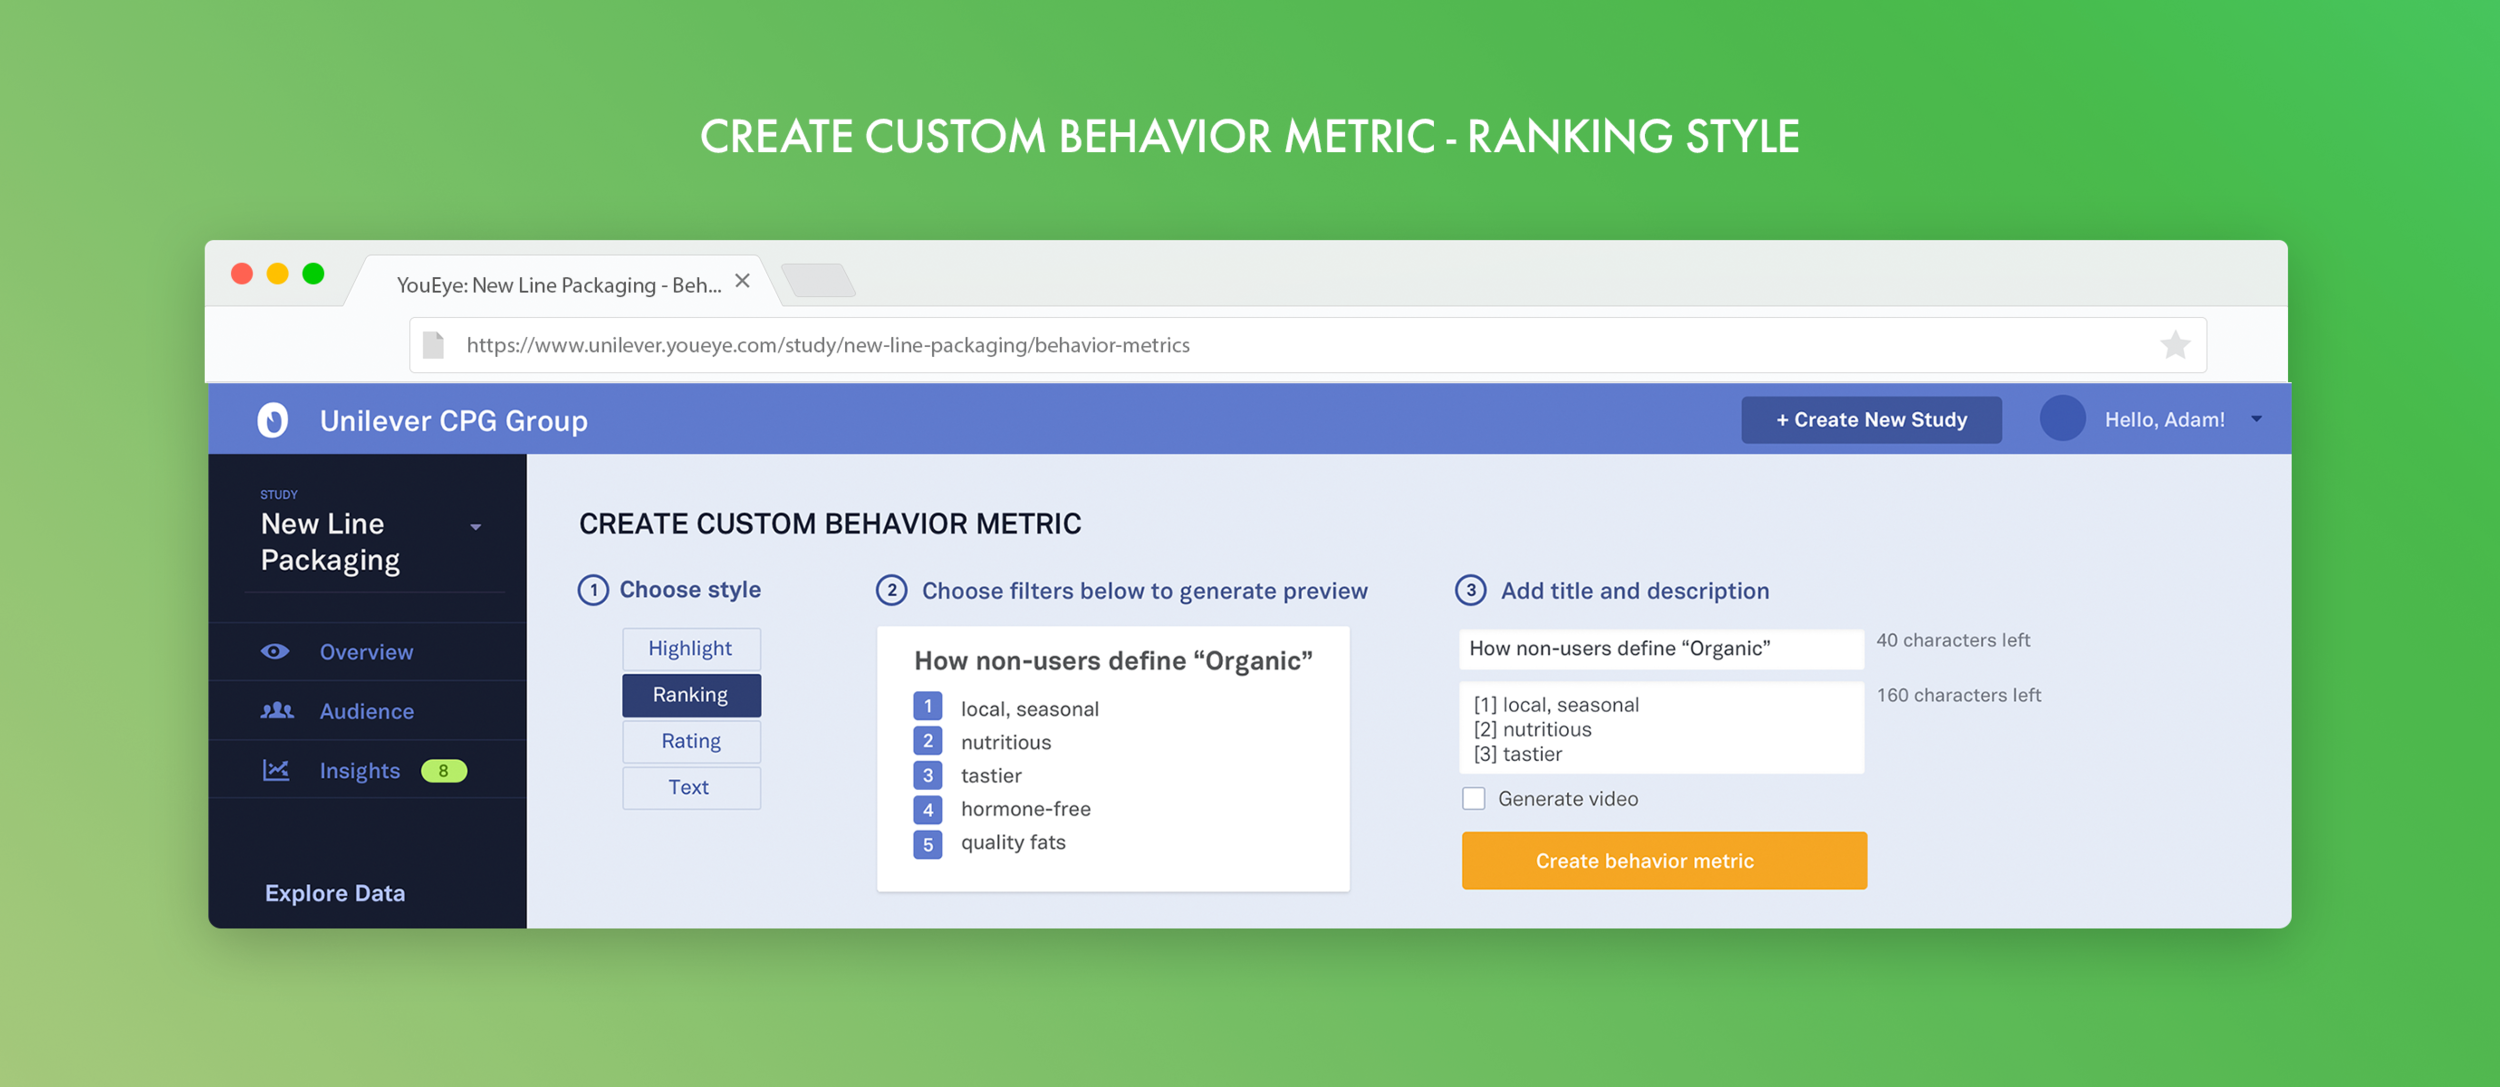Click the Create behavior metric button
This screenshot has width=2500, height=1087.
[1663, 860]
